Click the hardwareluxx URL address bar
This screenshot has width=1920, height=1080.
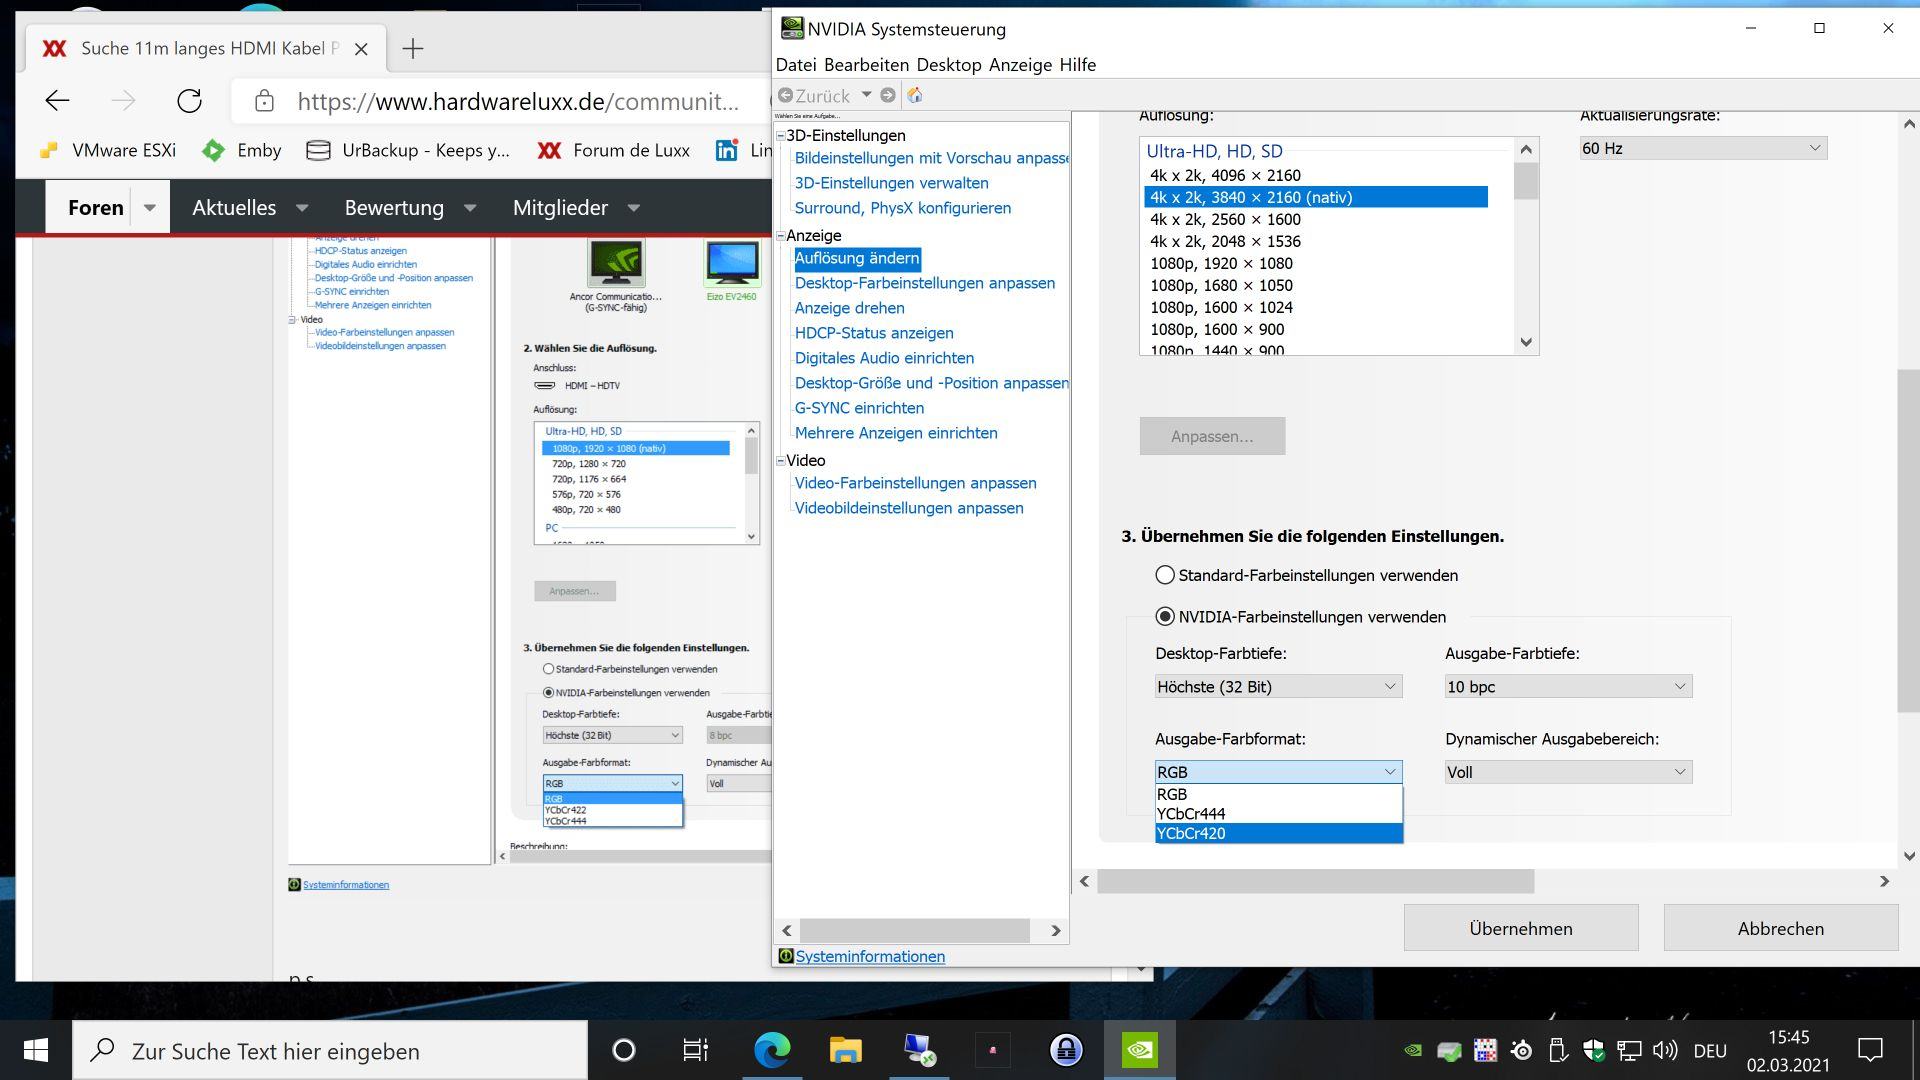(517, 101)
